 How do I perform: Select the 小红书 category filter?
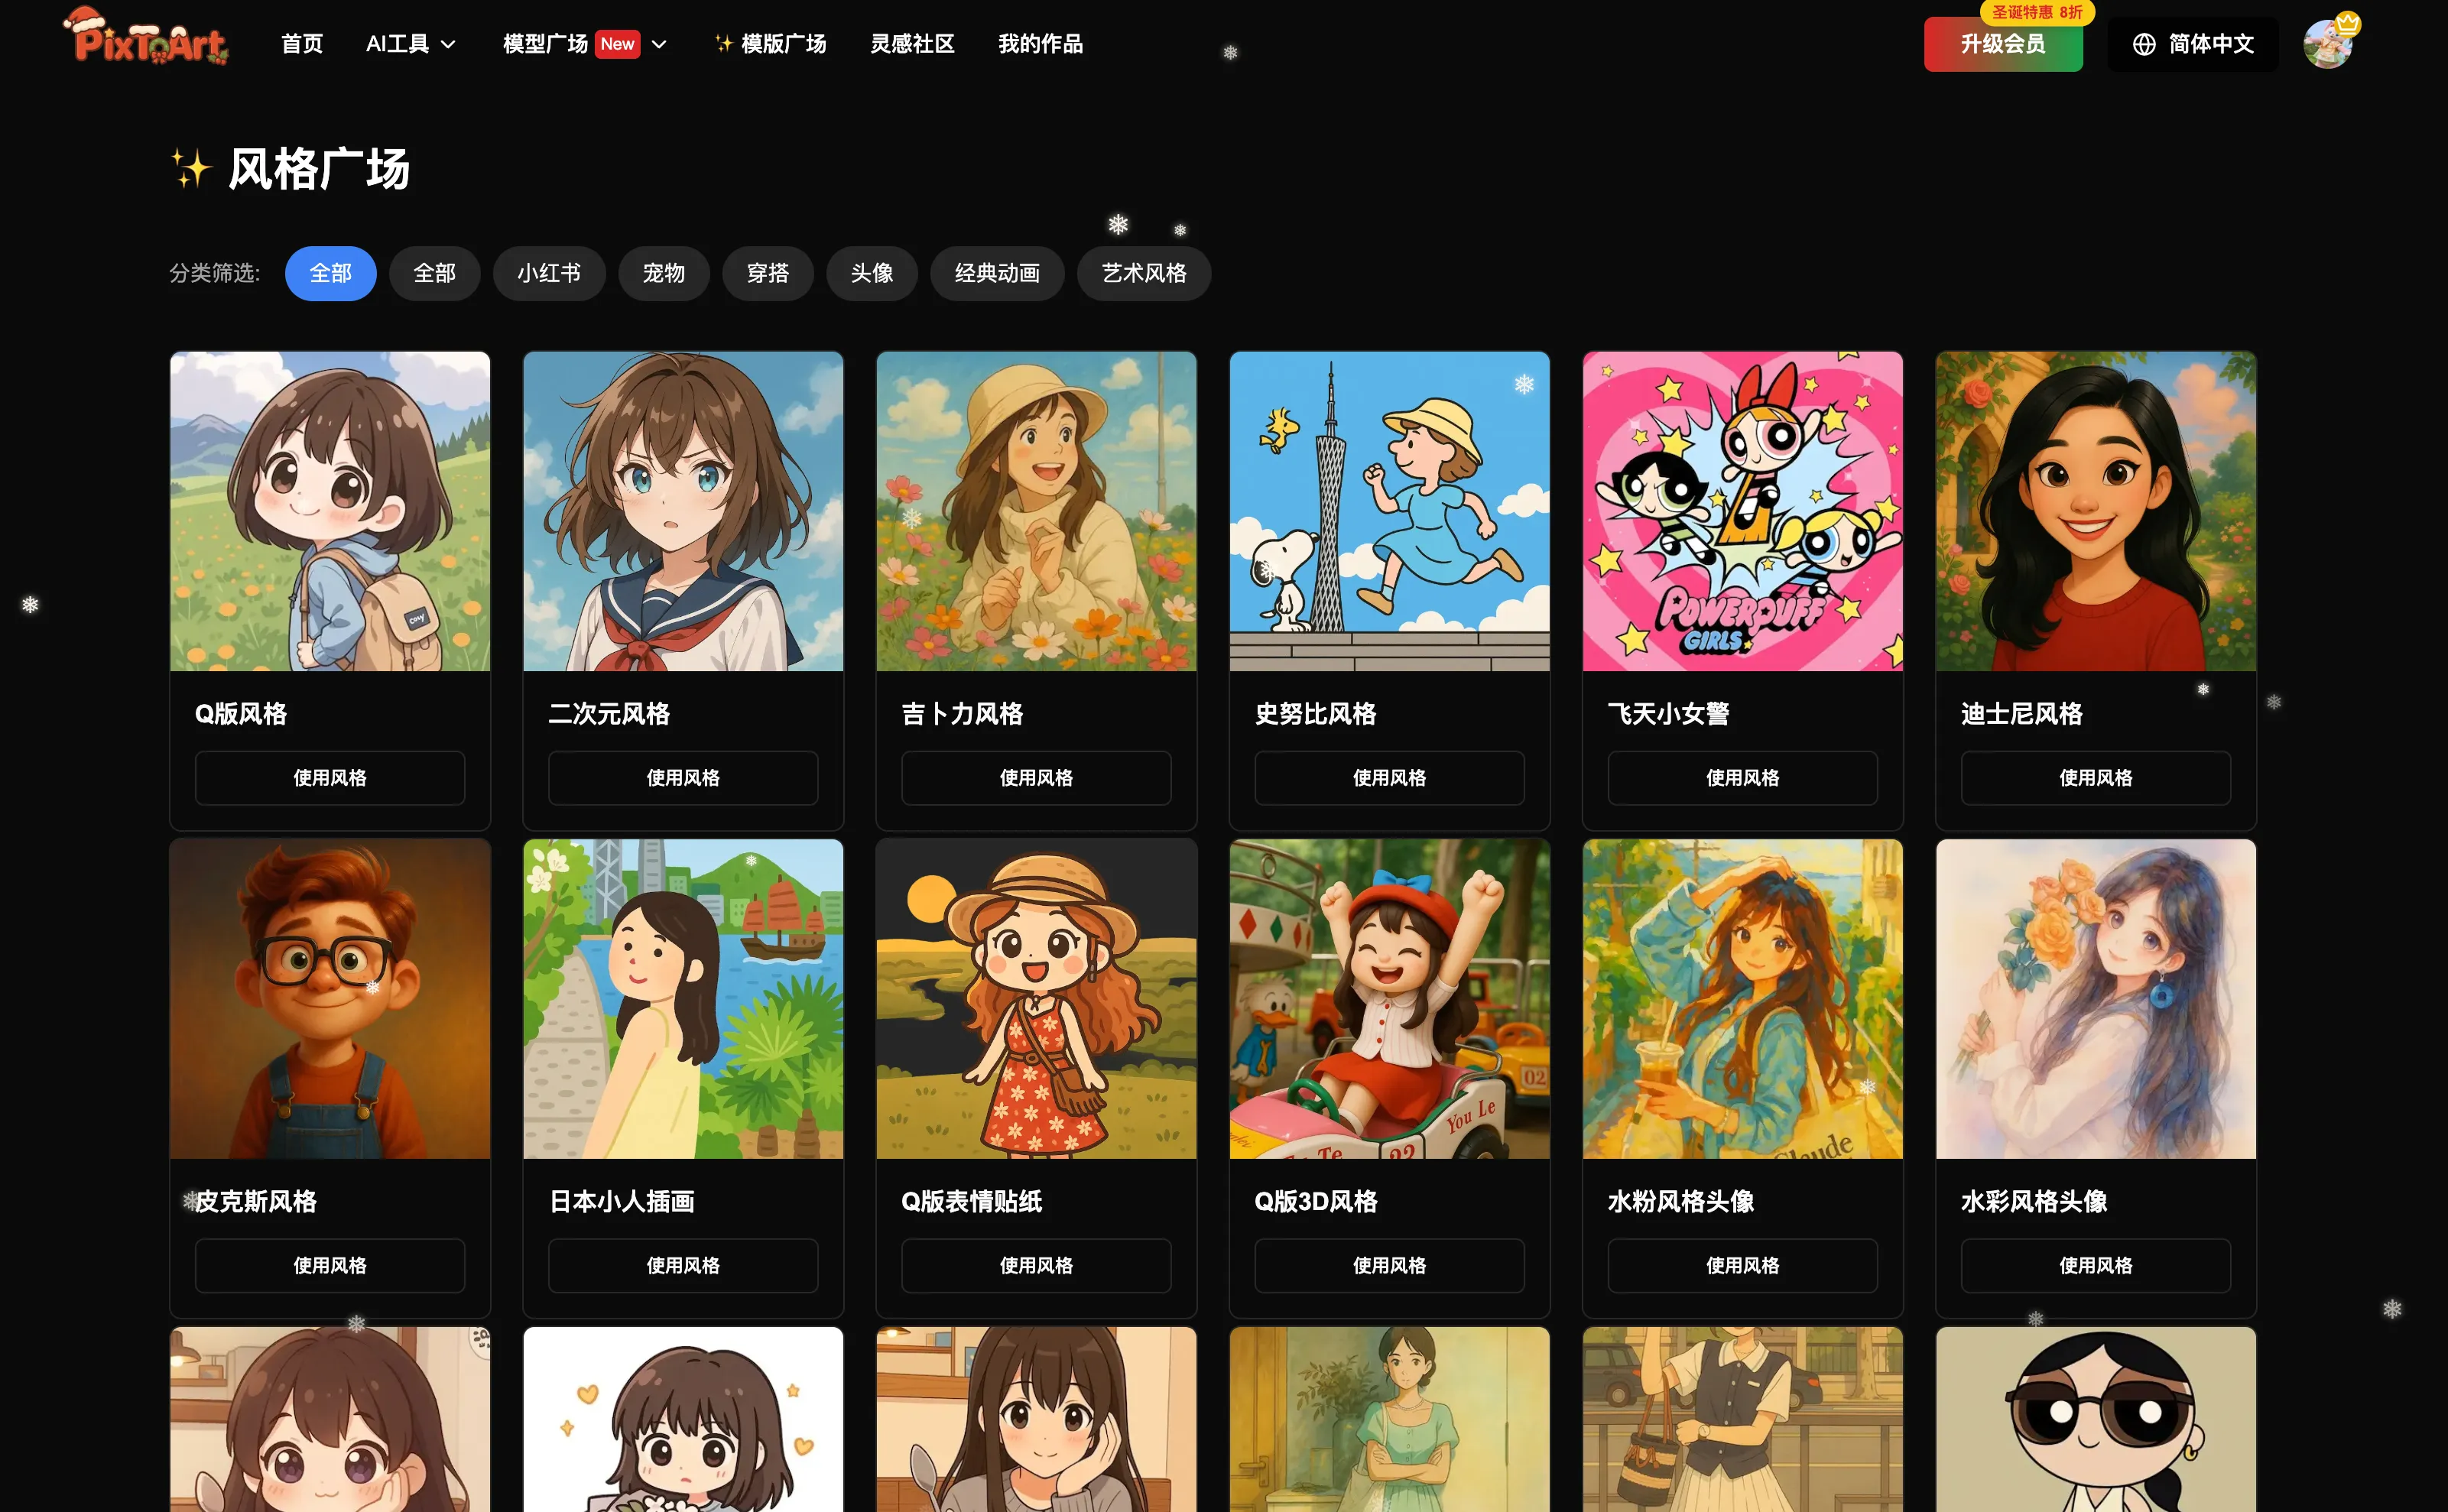549,273
